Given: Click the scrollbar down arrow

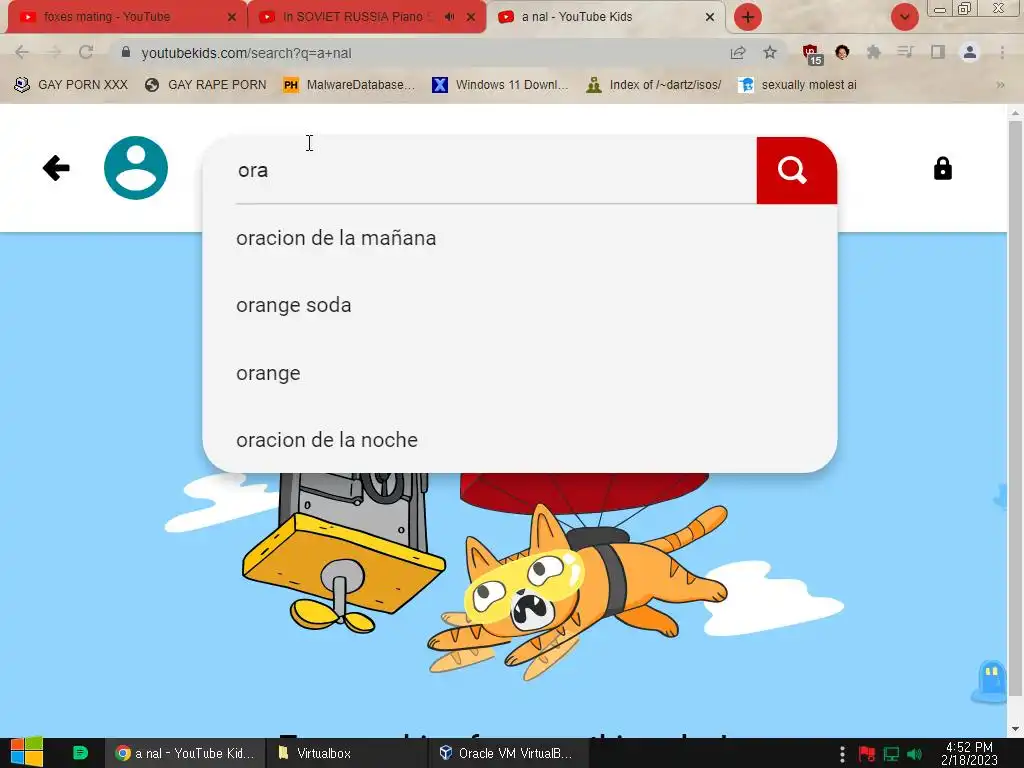Looking at the screenshot, I should coord(1015,729).
